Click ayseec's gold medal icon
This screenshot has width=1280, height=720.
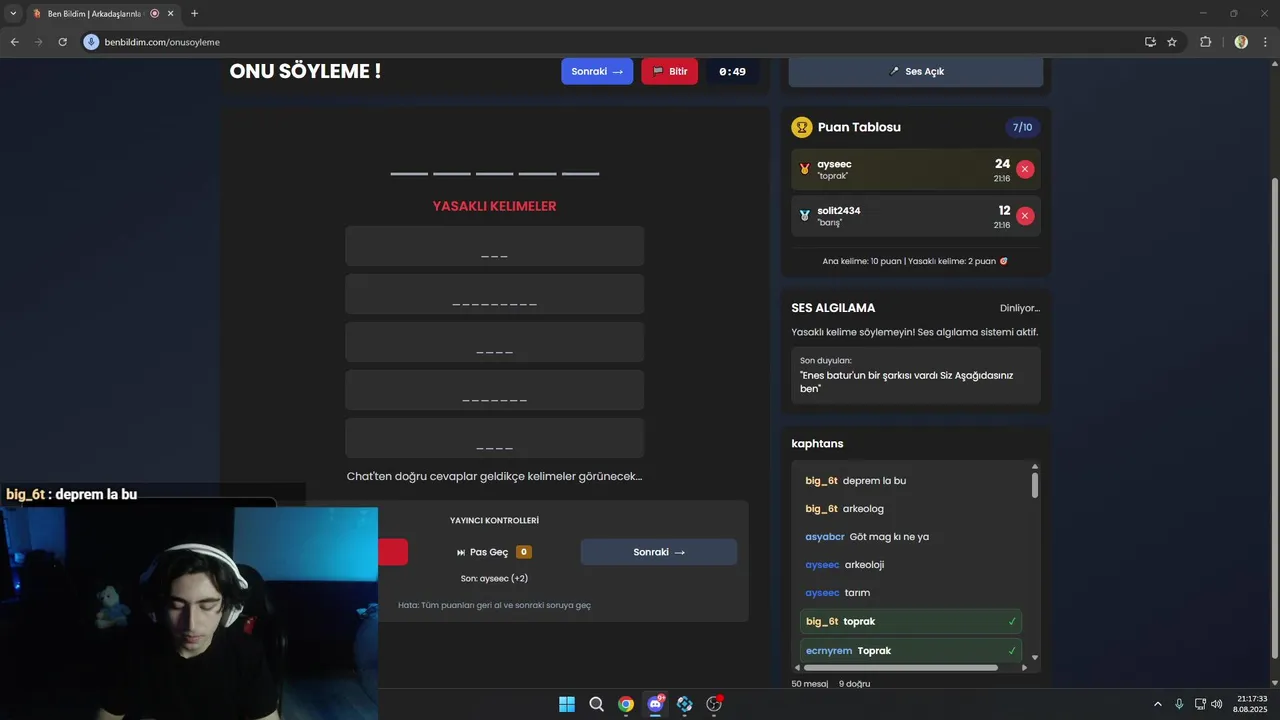tap(804, 169)
